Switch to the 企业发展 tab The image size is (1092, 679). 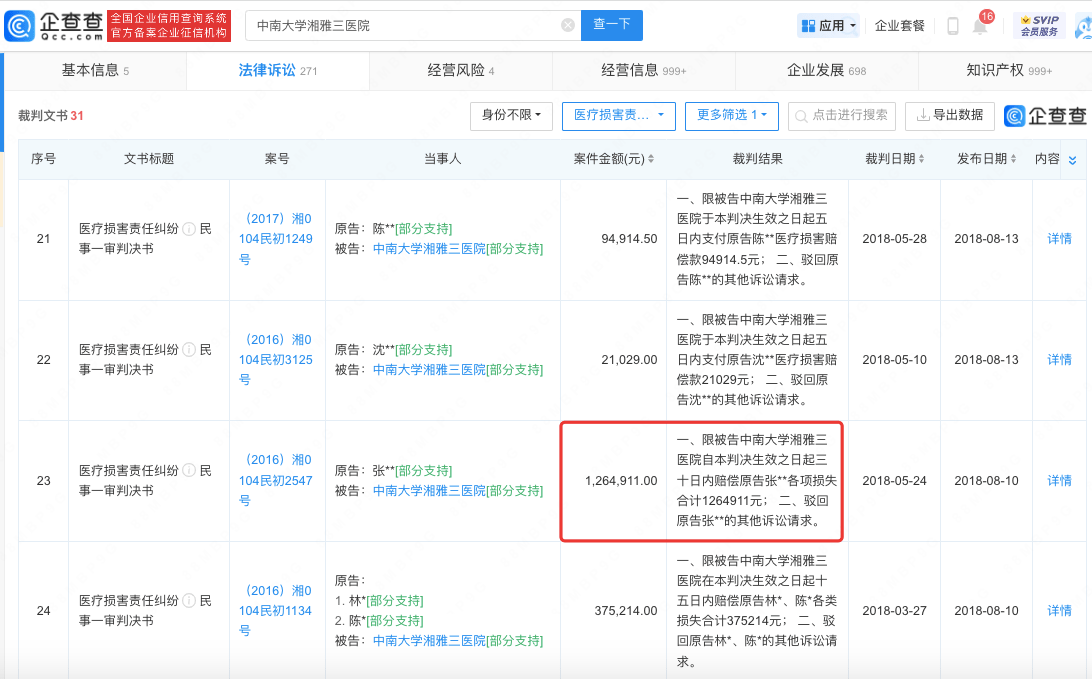coord(827,70)
